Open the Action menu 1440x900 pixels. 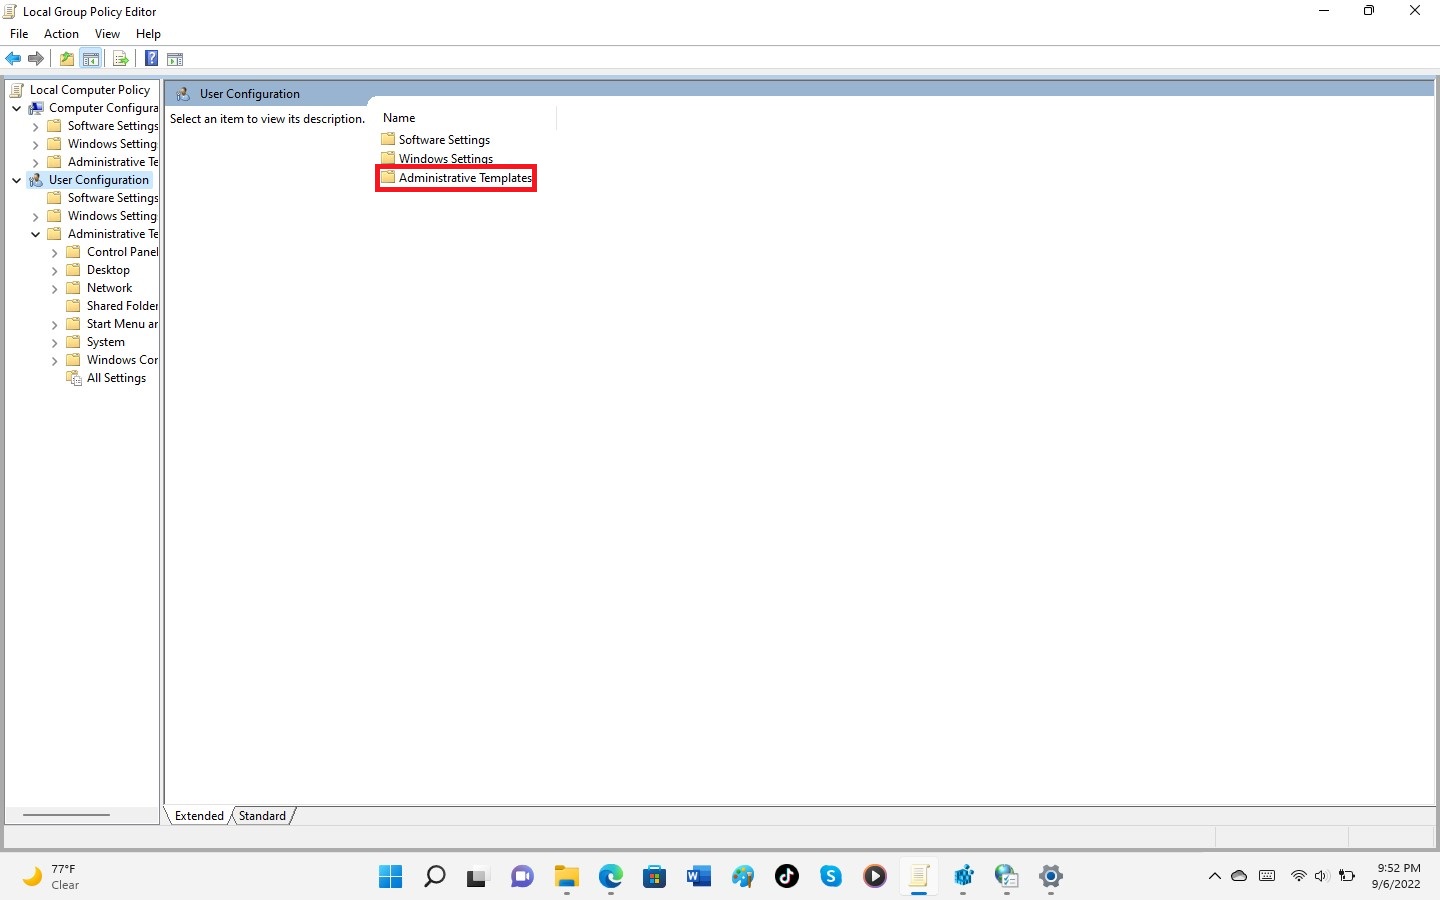tap(61, 34)
